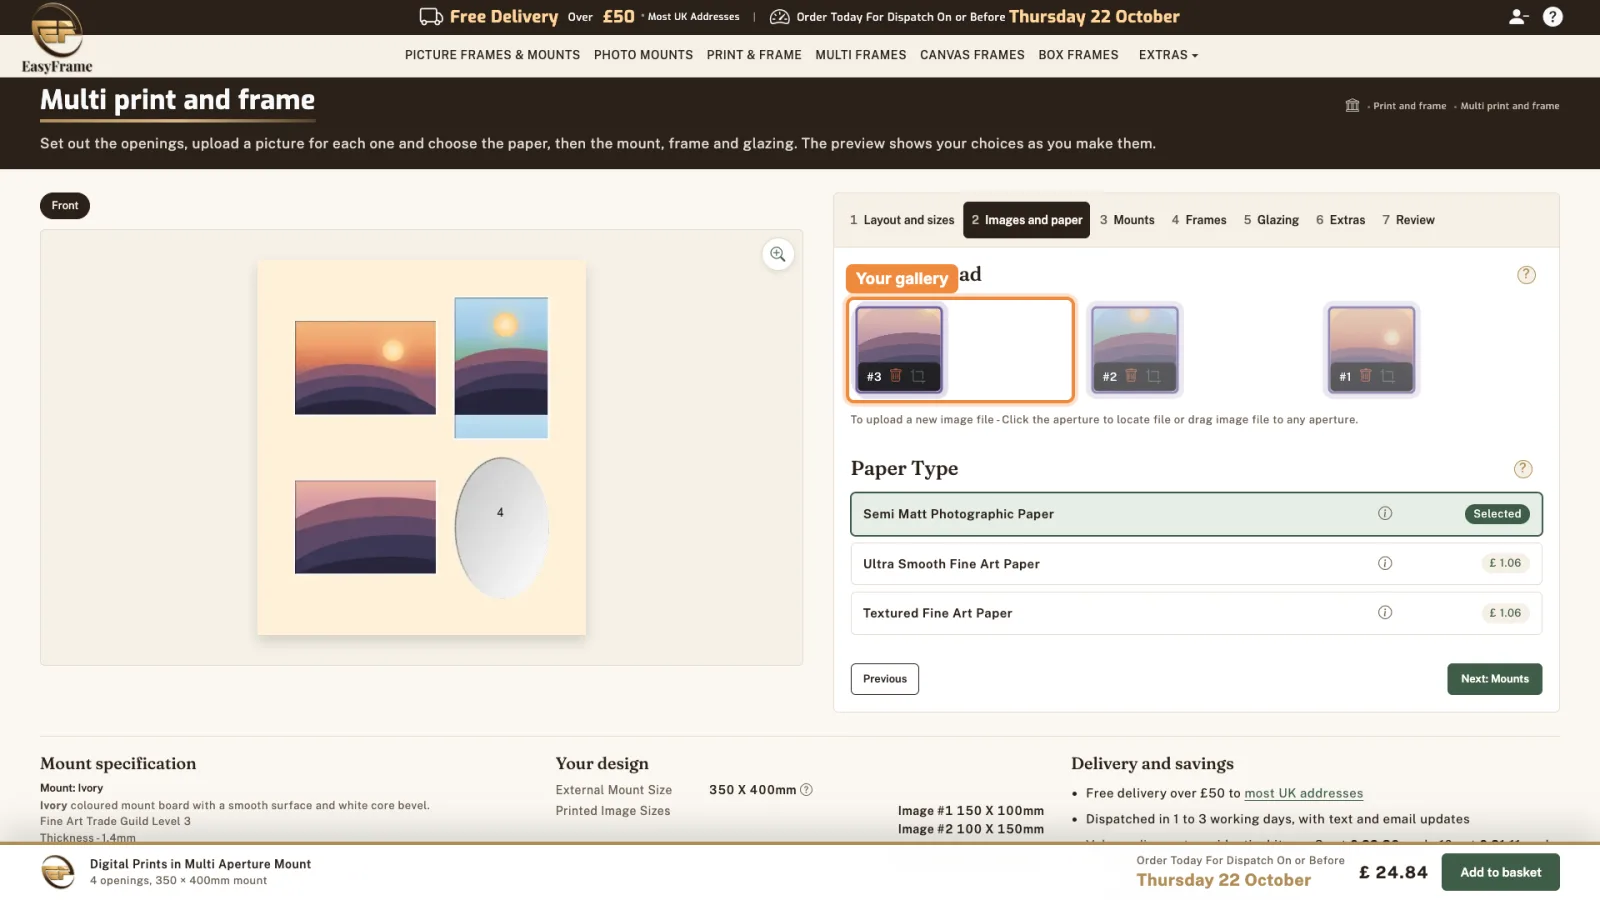
Task: Zoom the frame preview with magnifier
Action: 777,254
